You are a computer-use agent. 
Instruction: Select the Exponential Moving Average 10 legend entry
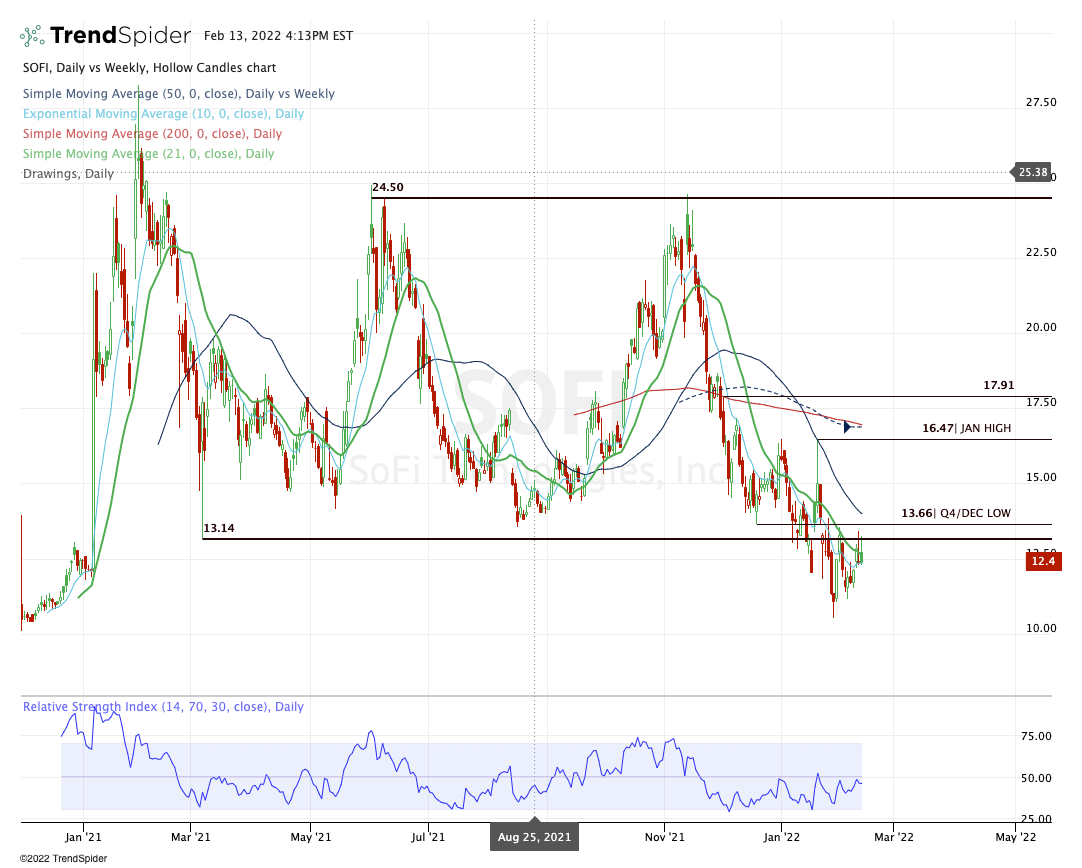[164, 114]
